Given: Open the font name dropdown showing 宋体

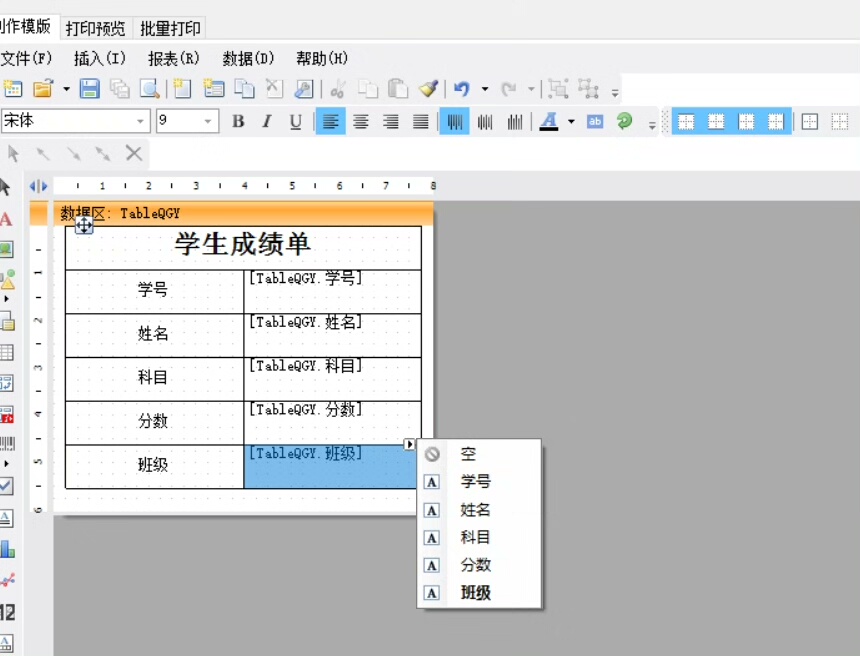Looking at the screenshot, I should (141, 122).
